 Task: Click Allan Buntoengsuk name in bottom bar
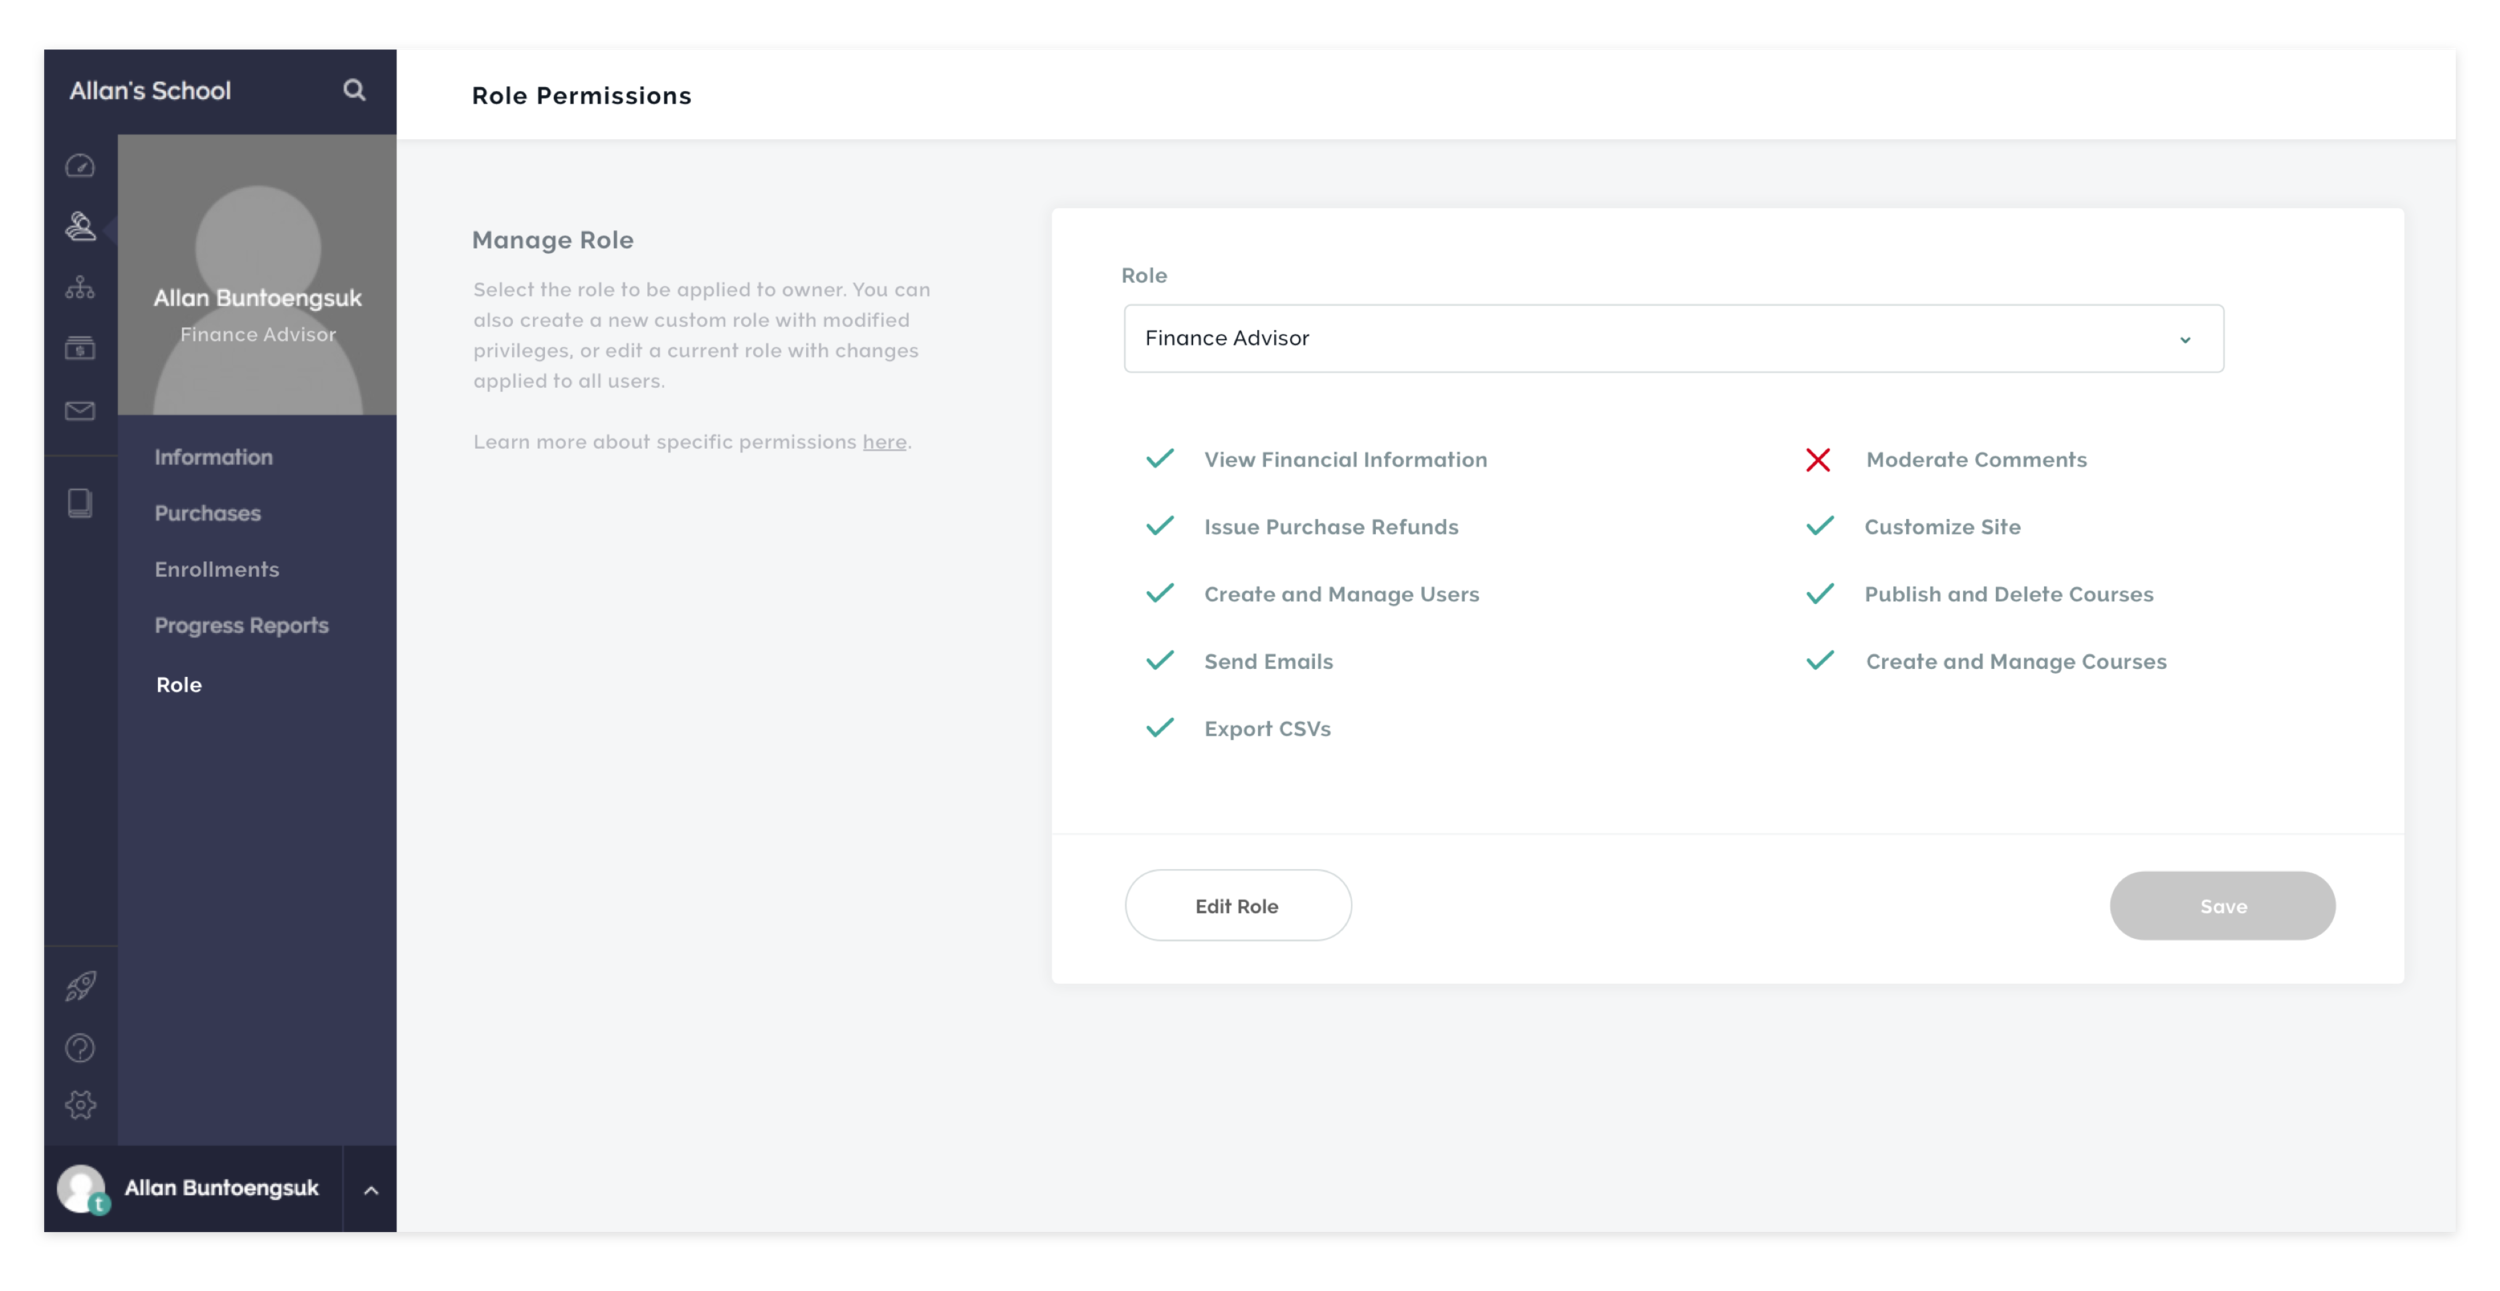click(221, 1188)
